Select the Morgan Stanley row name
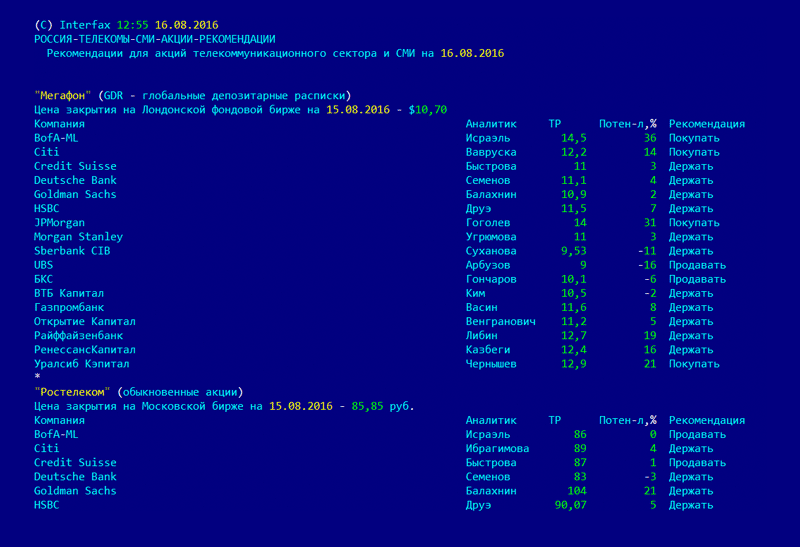 (79, 237)
